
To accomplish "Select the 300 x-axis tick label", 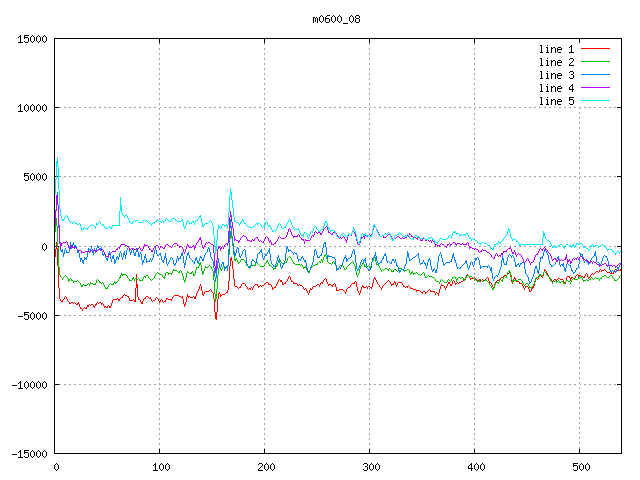I will click(x=370, y=467).
